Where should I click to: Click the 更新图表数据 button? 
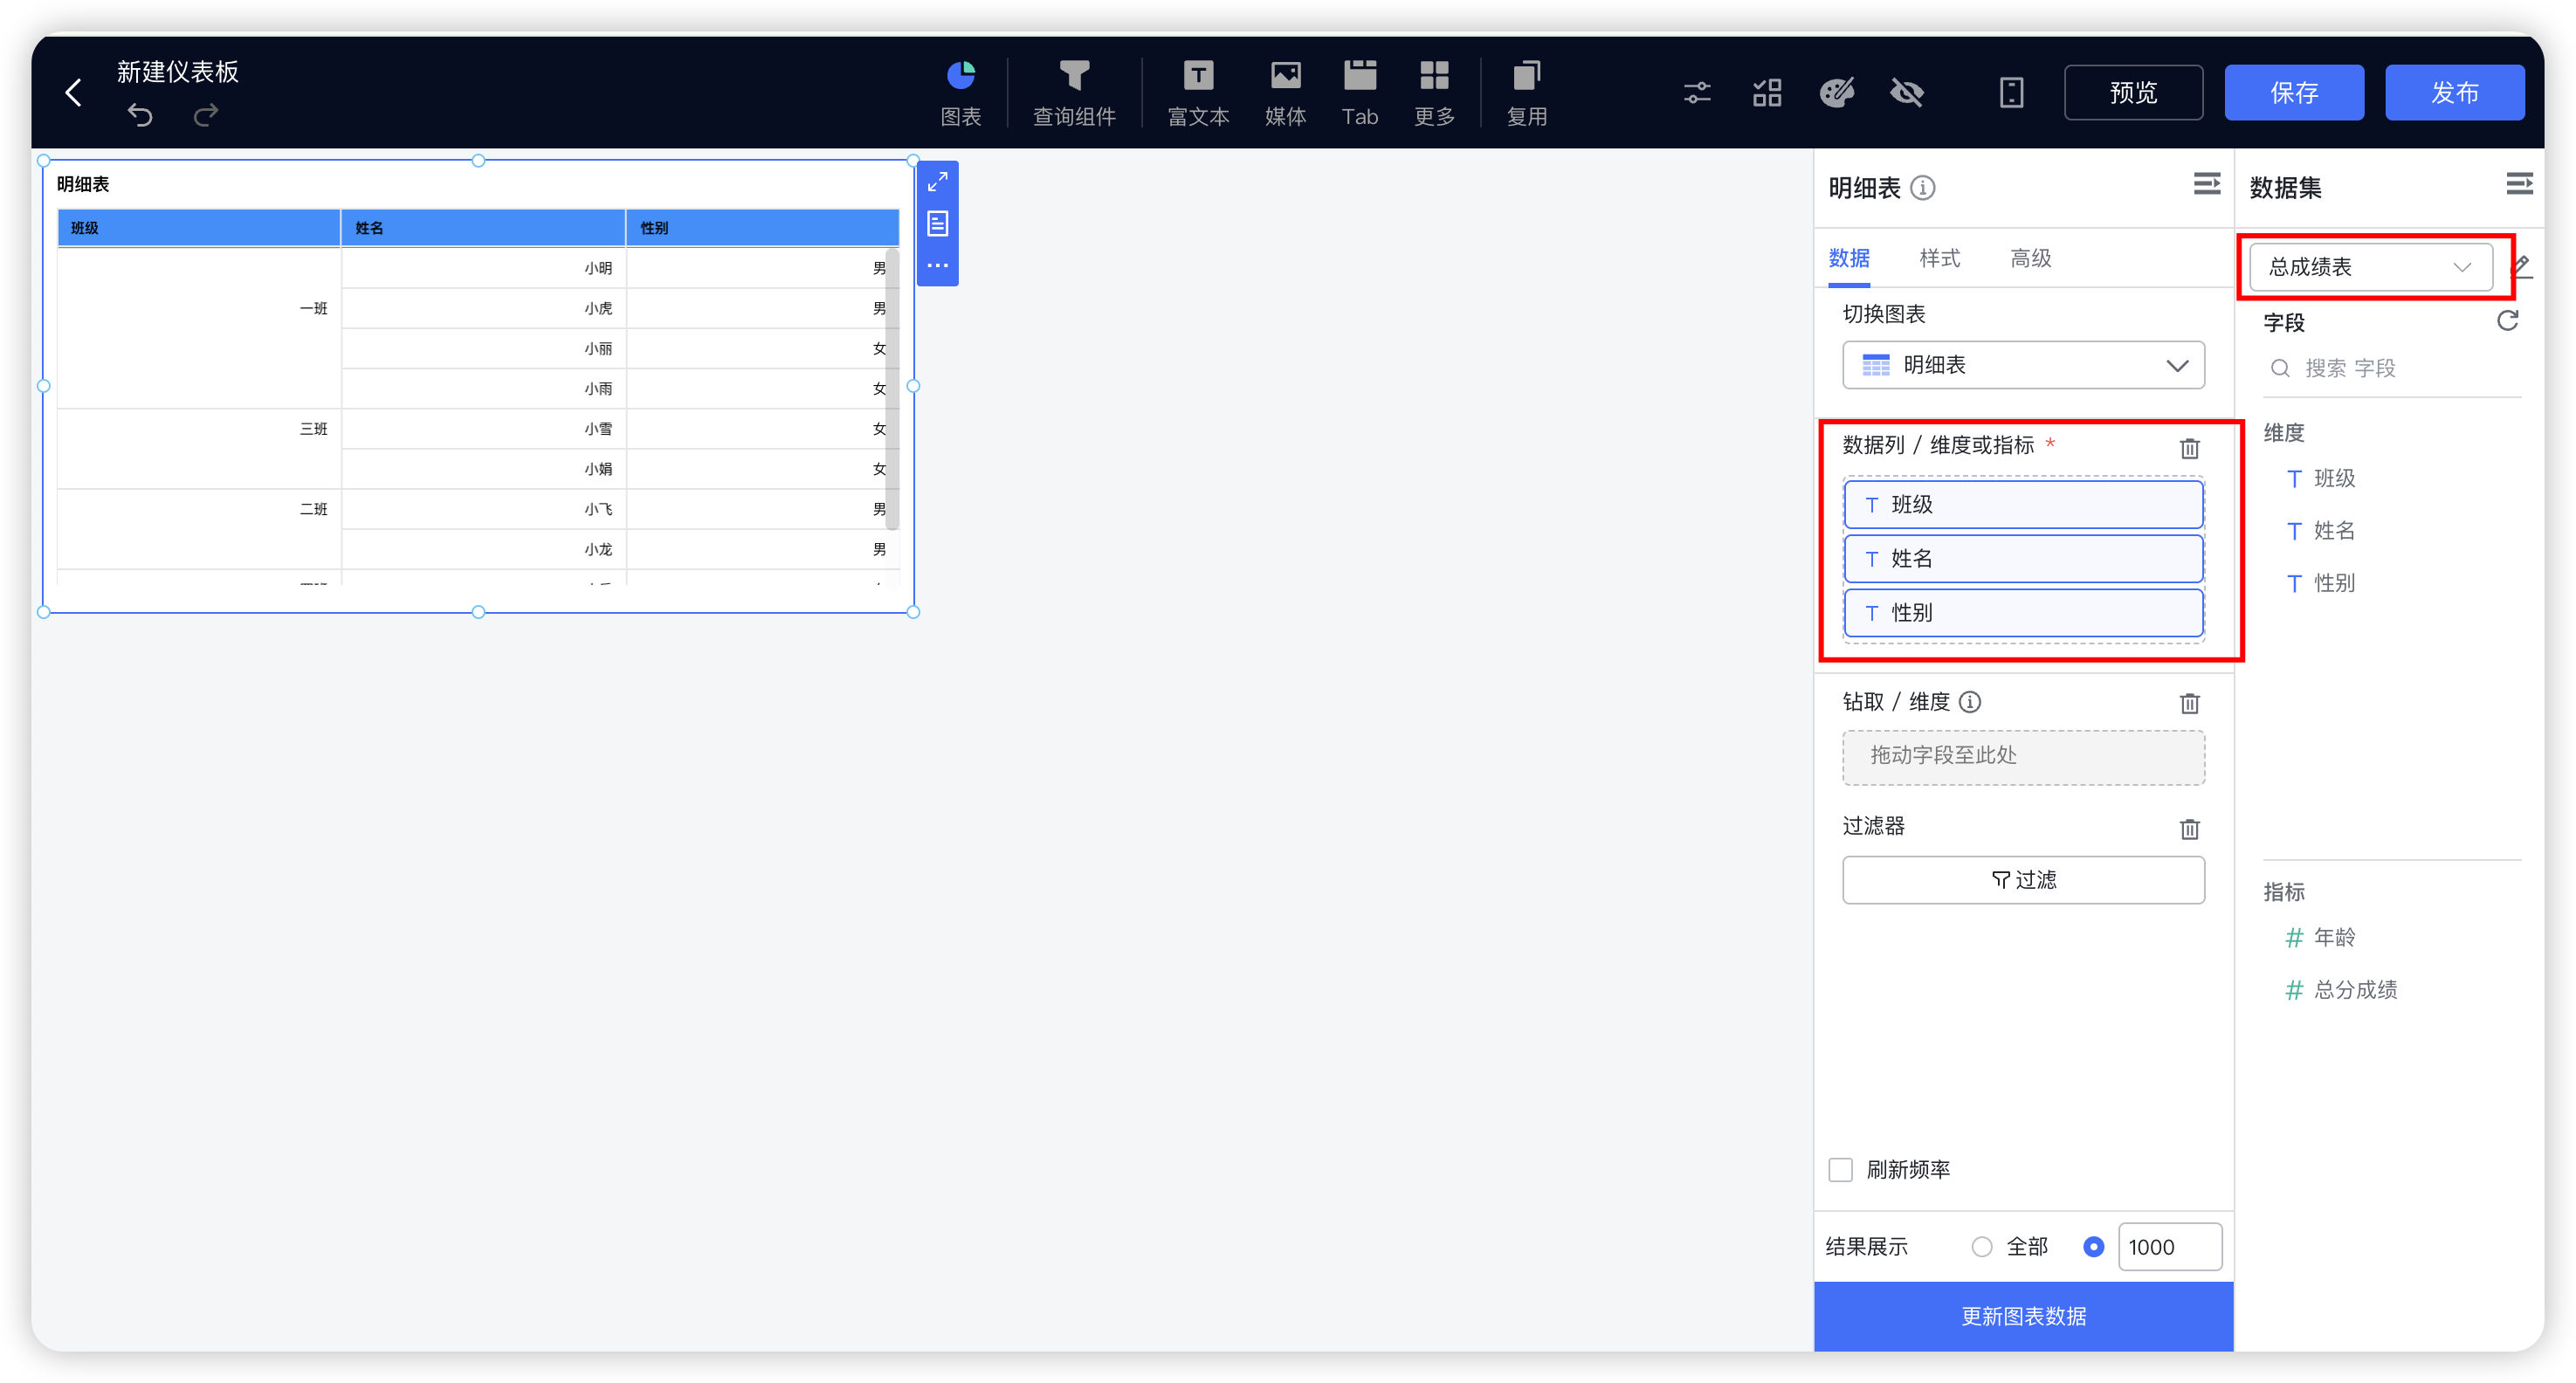pyautogui.click(x=2022, y=1315)
